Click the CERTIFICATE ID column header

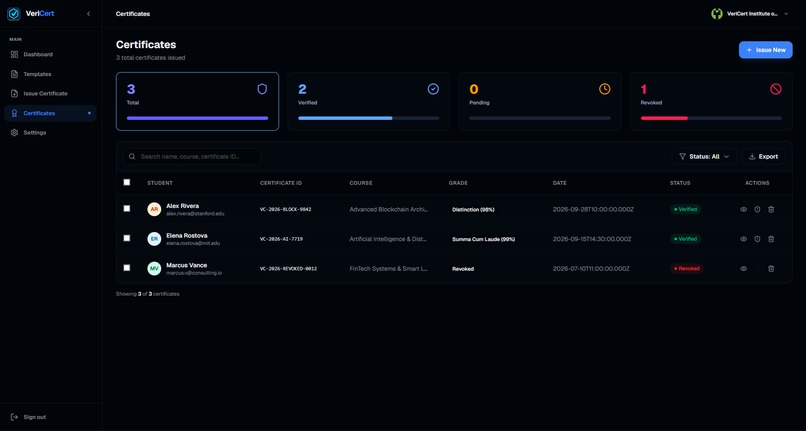pyautogui.click(x=281, y=183)
